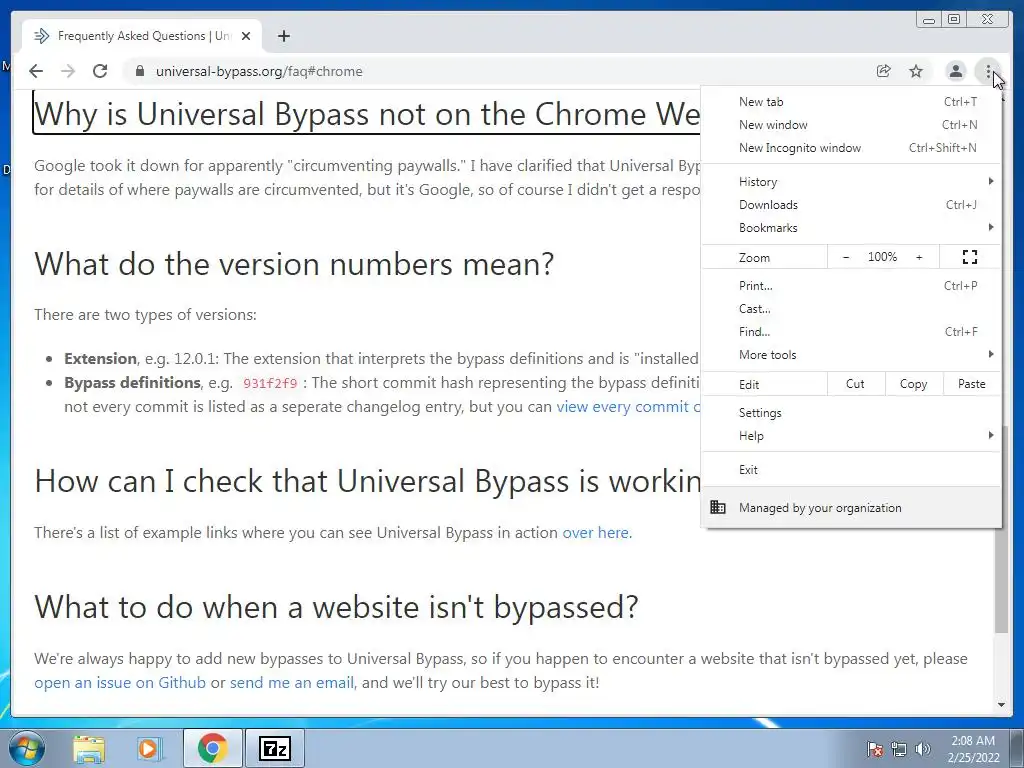Share this page using the share icon

pyautogui.click(x=884, y=71)
